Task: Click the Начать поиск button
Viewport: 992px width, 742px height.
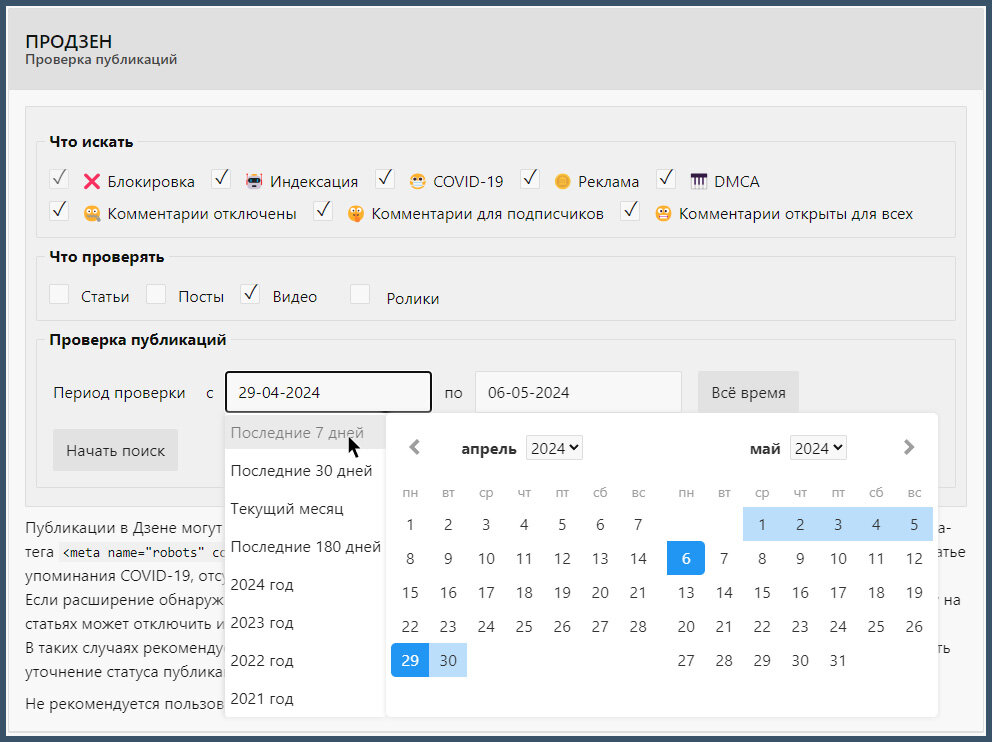Action: pyautogui.click(x=115, y=450)
